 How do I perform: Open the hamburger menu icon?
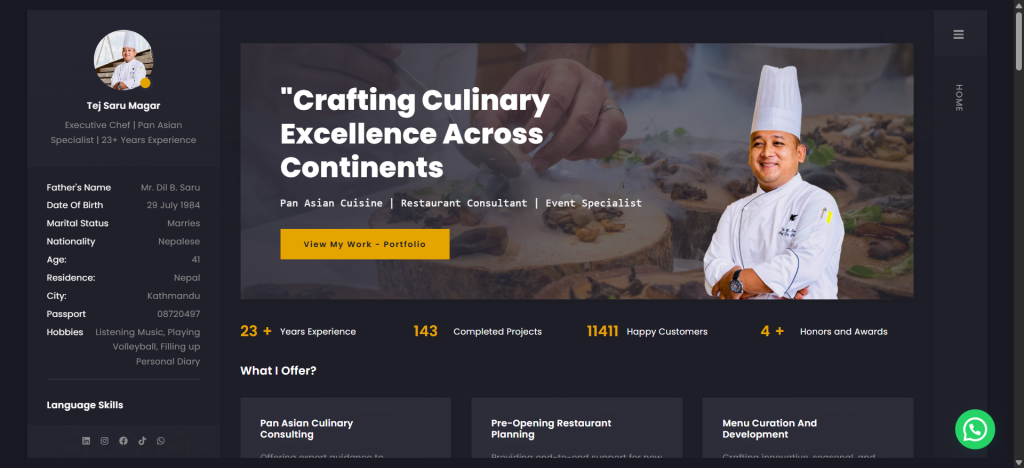[958, 35]
